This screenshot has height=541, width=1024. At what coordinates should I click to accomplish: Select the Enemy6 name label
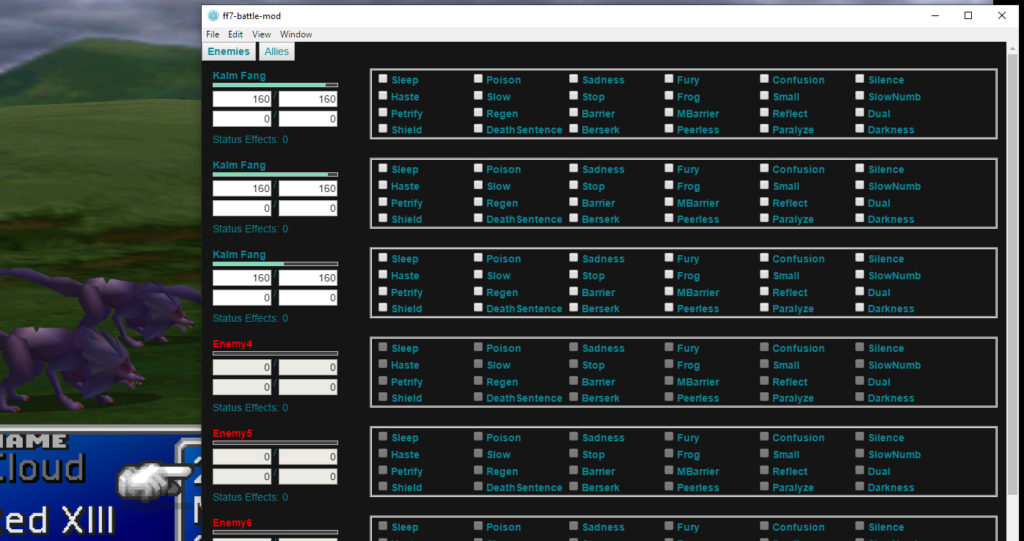click(232, 523)
